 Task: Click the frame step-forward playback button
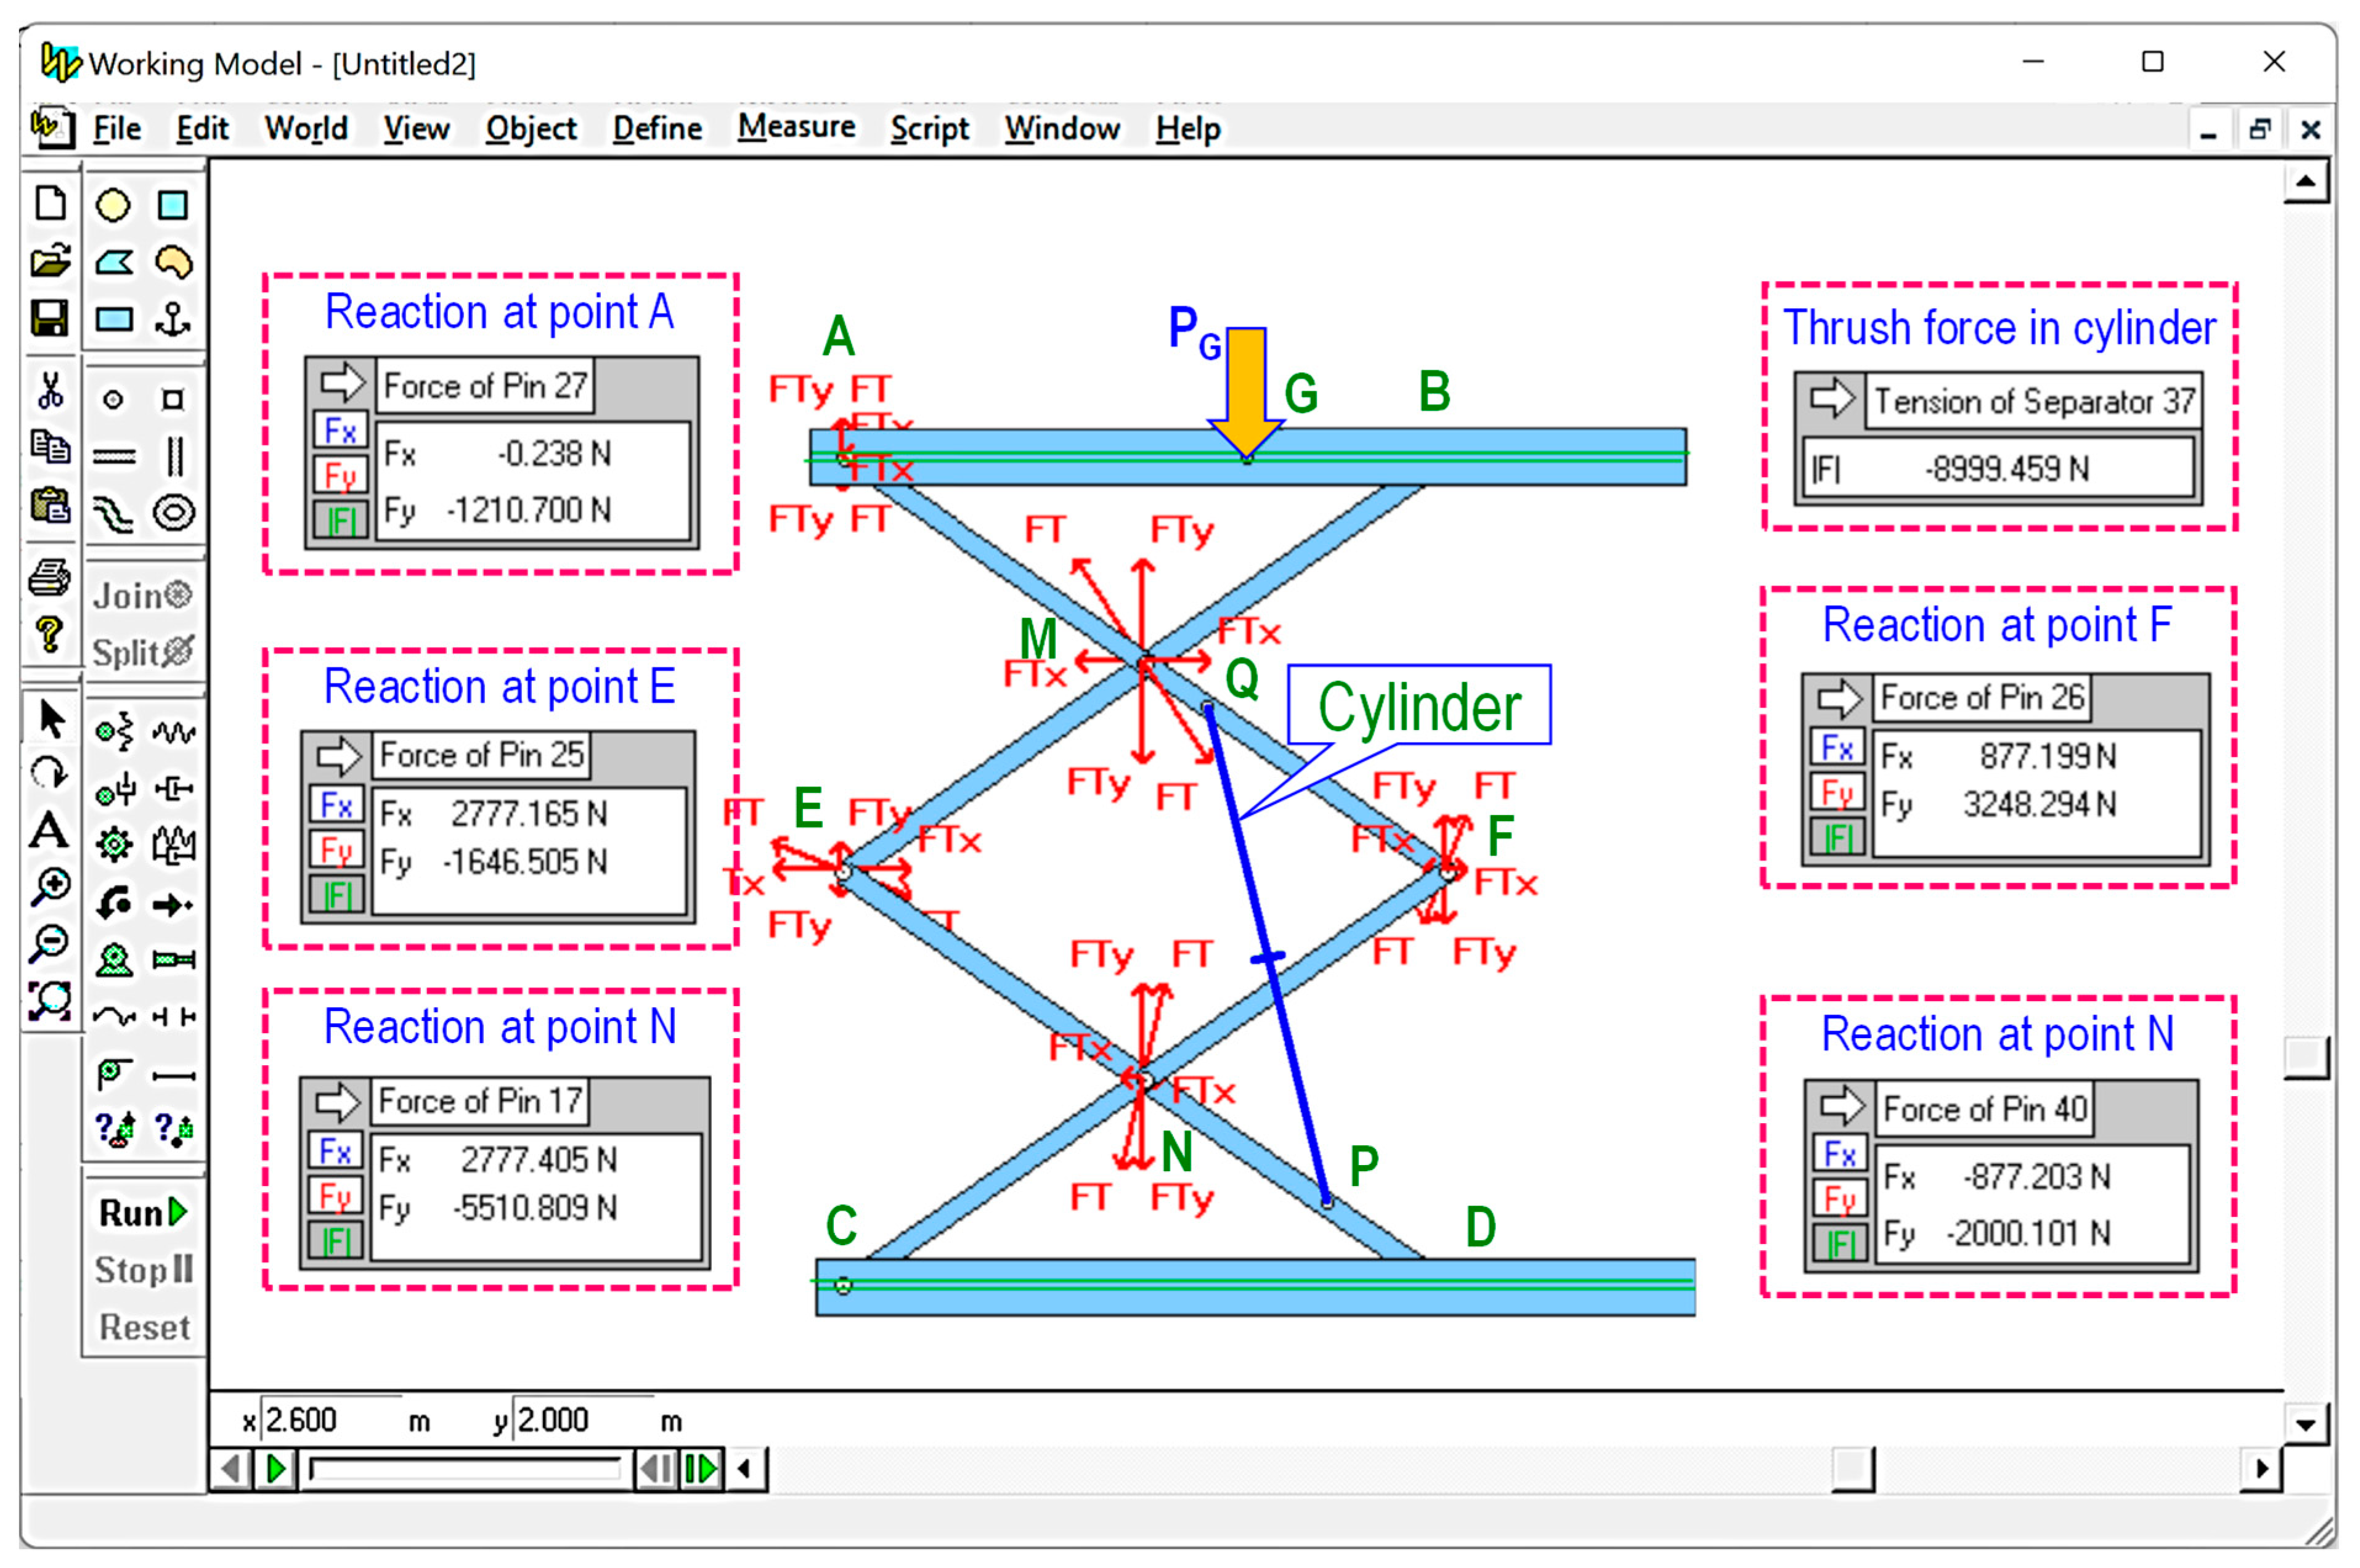click(700, 1469)
